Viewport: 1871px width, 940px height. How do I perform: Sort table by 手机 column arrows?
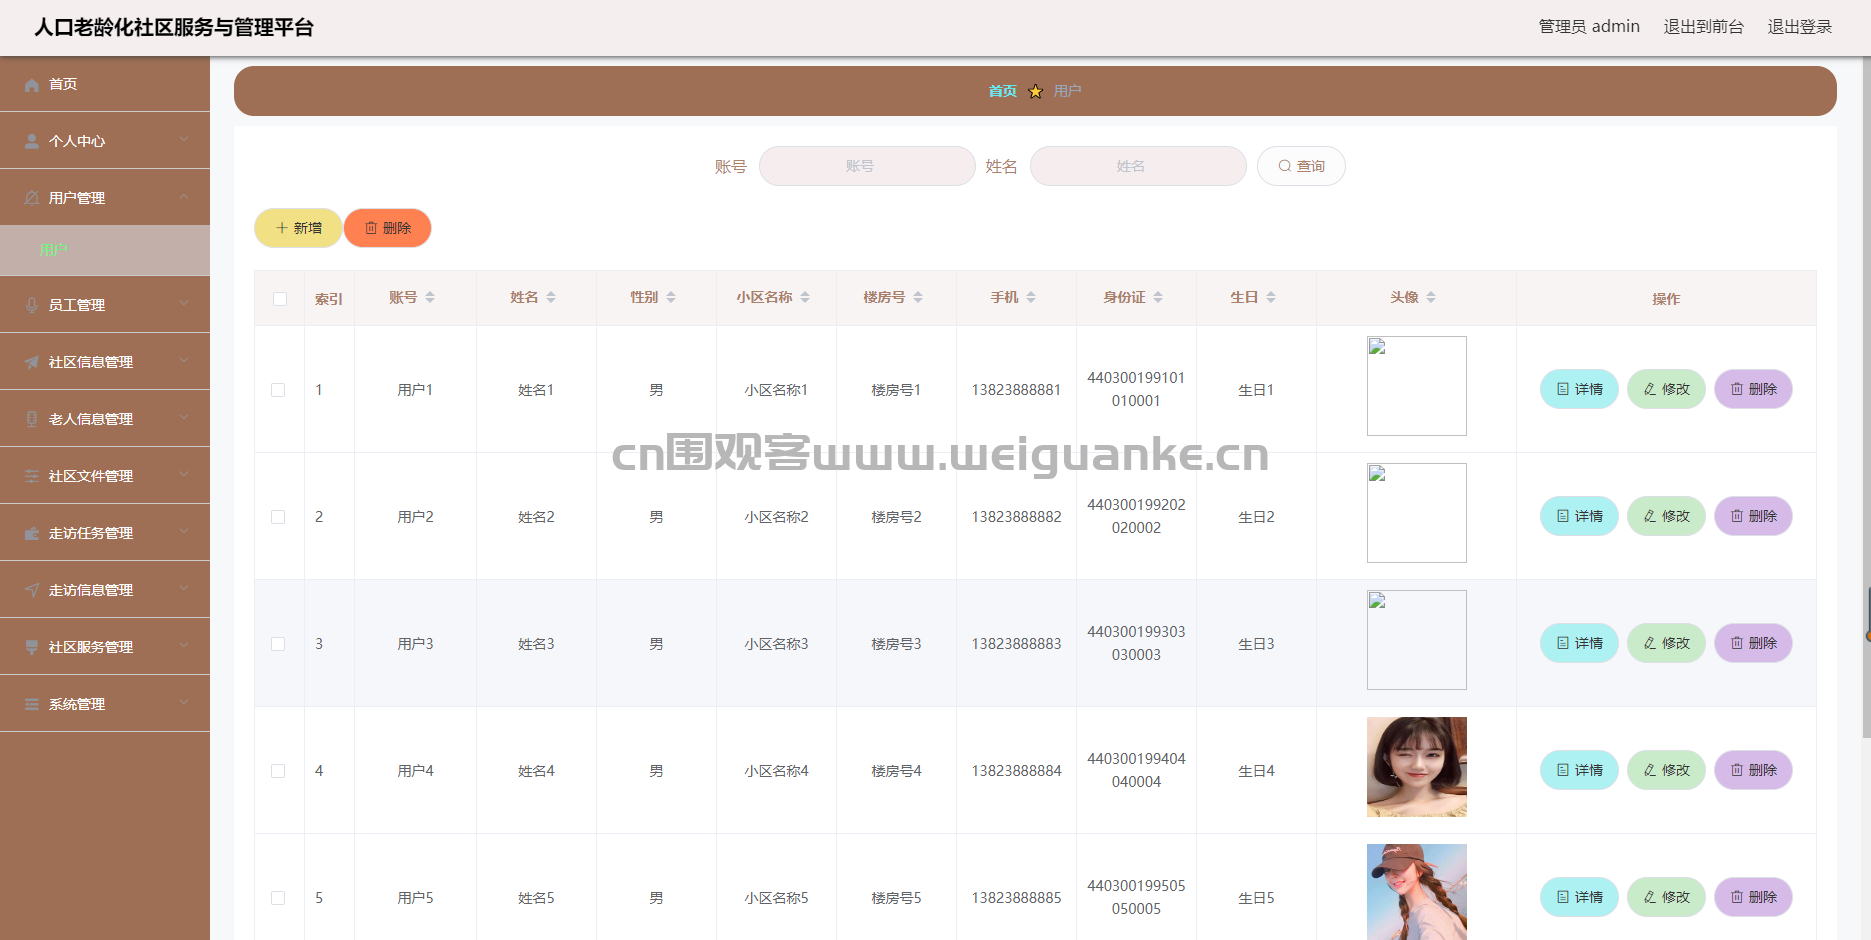tap(1031, 298)
